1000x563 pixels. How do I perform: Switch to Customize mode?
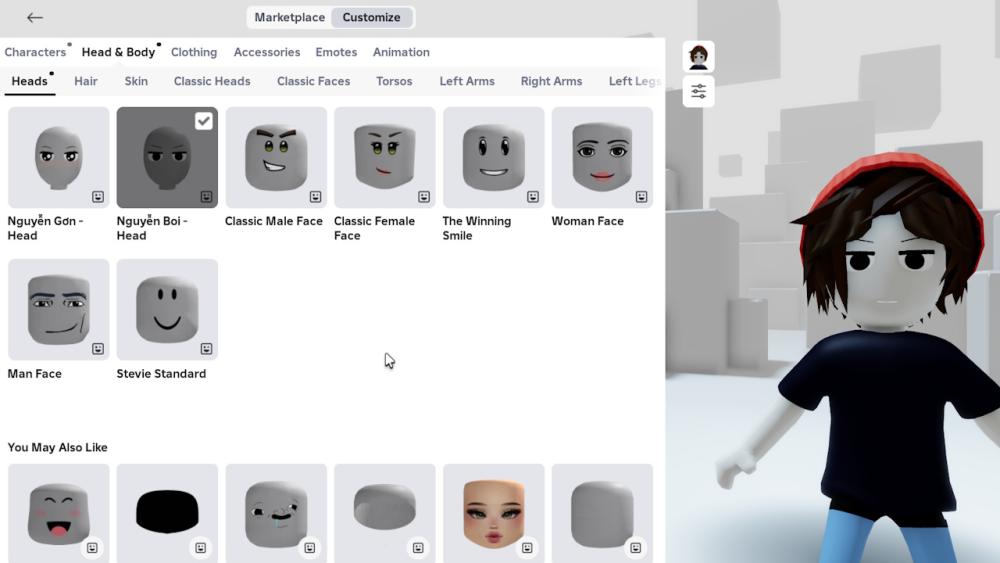tap(371, 17)
